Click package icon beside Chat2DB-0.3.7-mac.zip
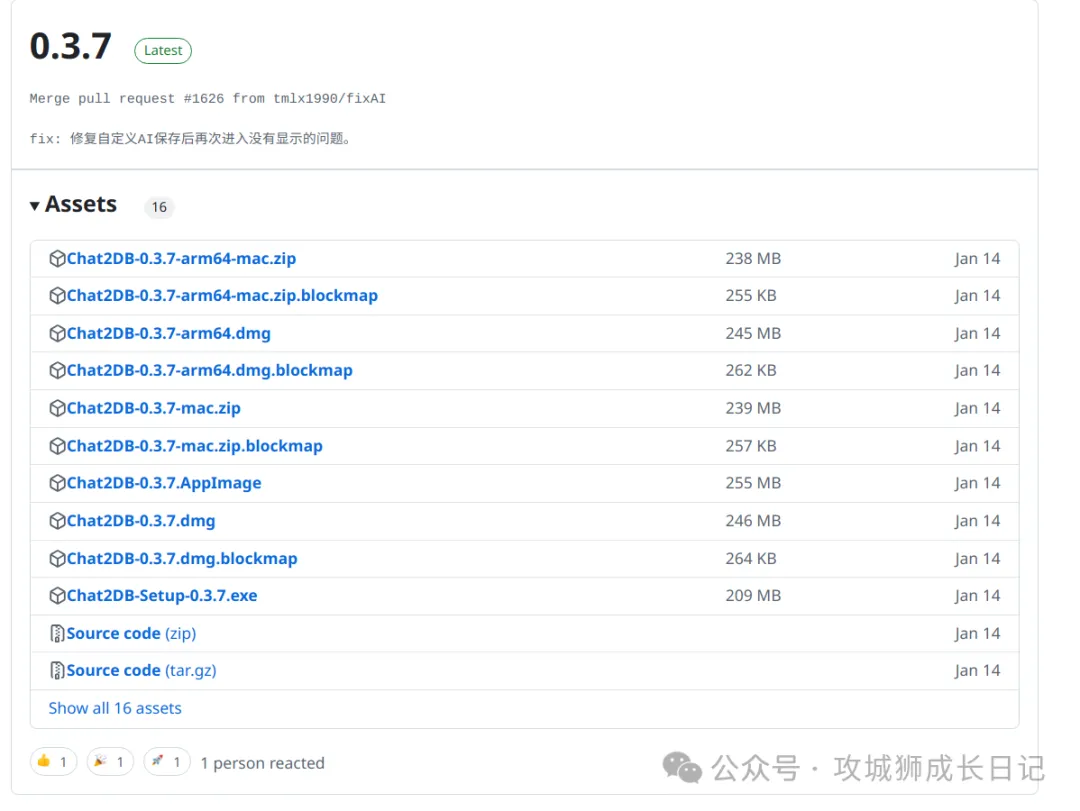Viewport: 1080px width, 811px height. [57, 409]
